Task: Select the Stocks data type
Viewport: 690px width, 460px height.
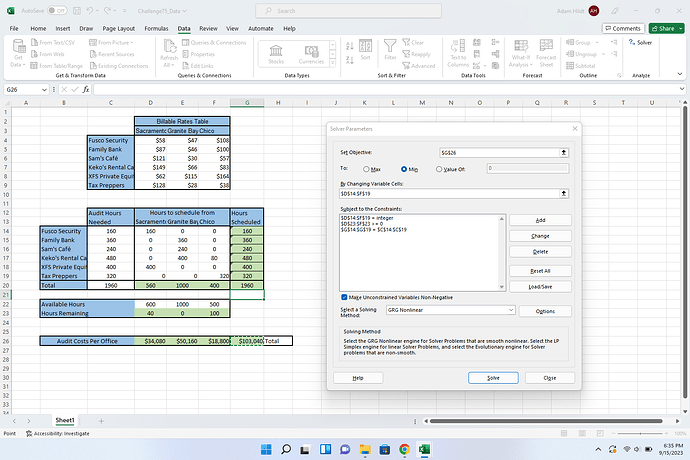Action: (276, 54)
